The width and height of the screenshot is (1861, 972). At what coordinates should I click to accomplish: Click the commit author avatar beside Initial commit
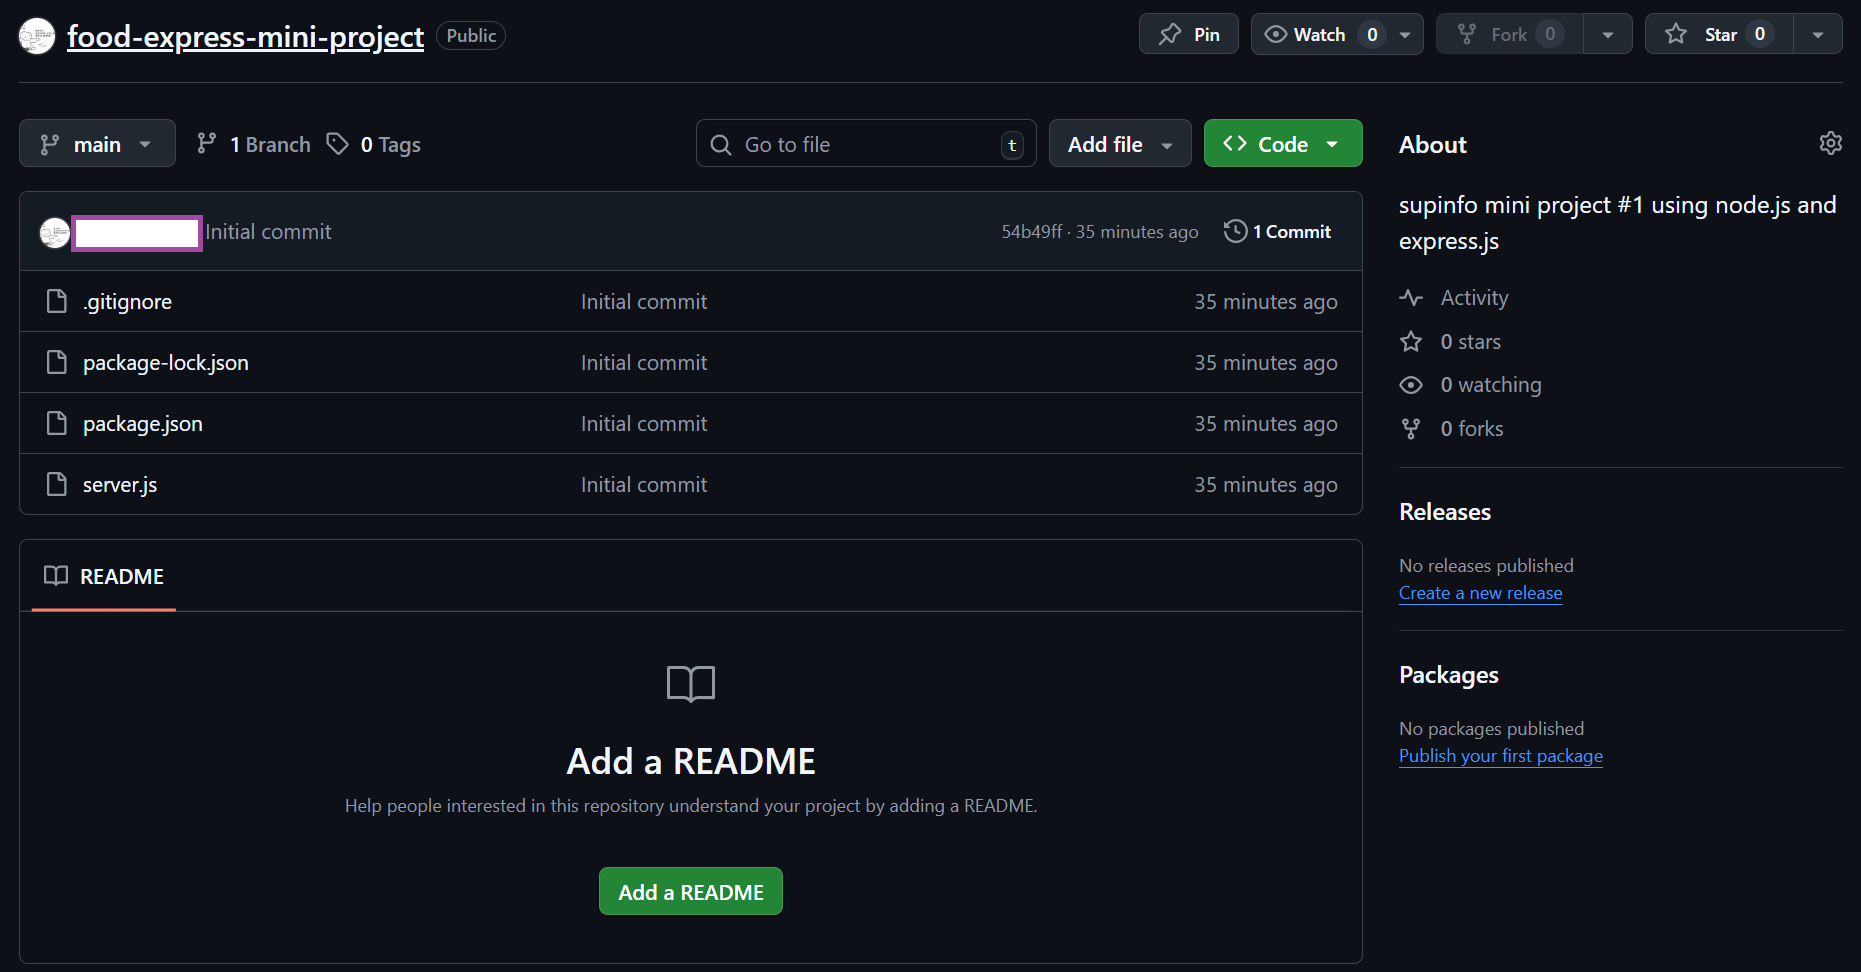click(54, 232)
